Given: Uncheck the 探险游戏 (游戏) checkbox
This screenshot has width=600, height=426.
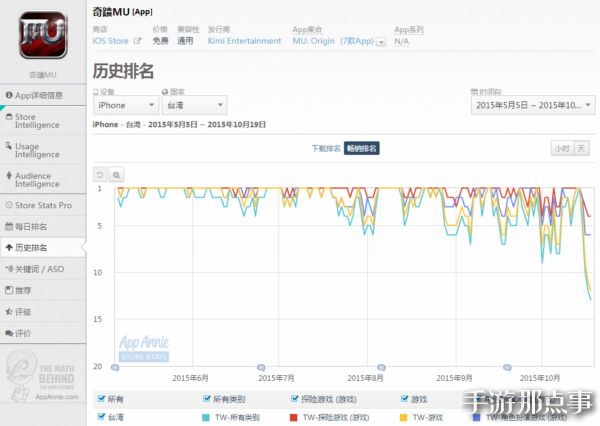Looking at the screenshot, I should (293, 399).
